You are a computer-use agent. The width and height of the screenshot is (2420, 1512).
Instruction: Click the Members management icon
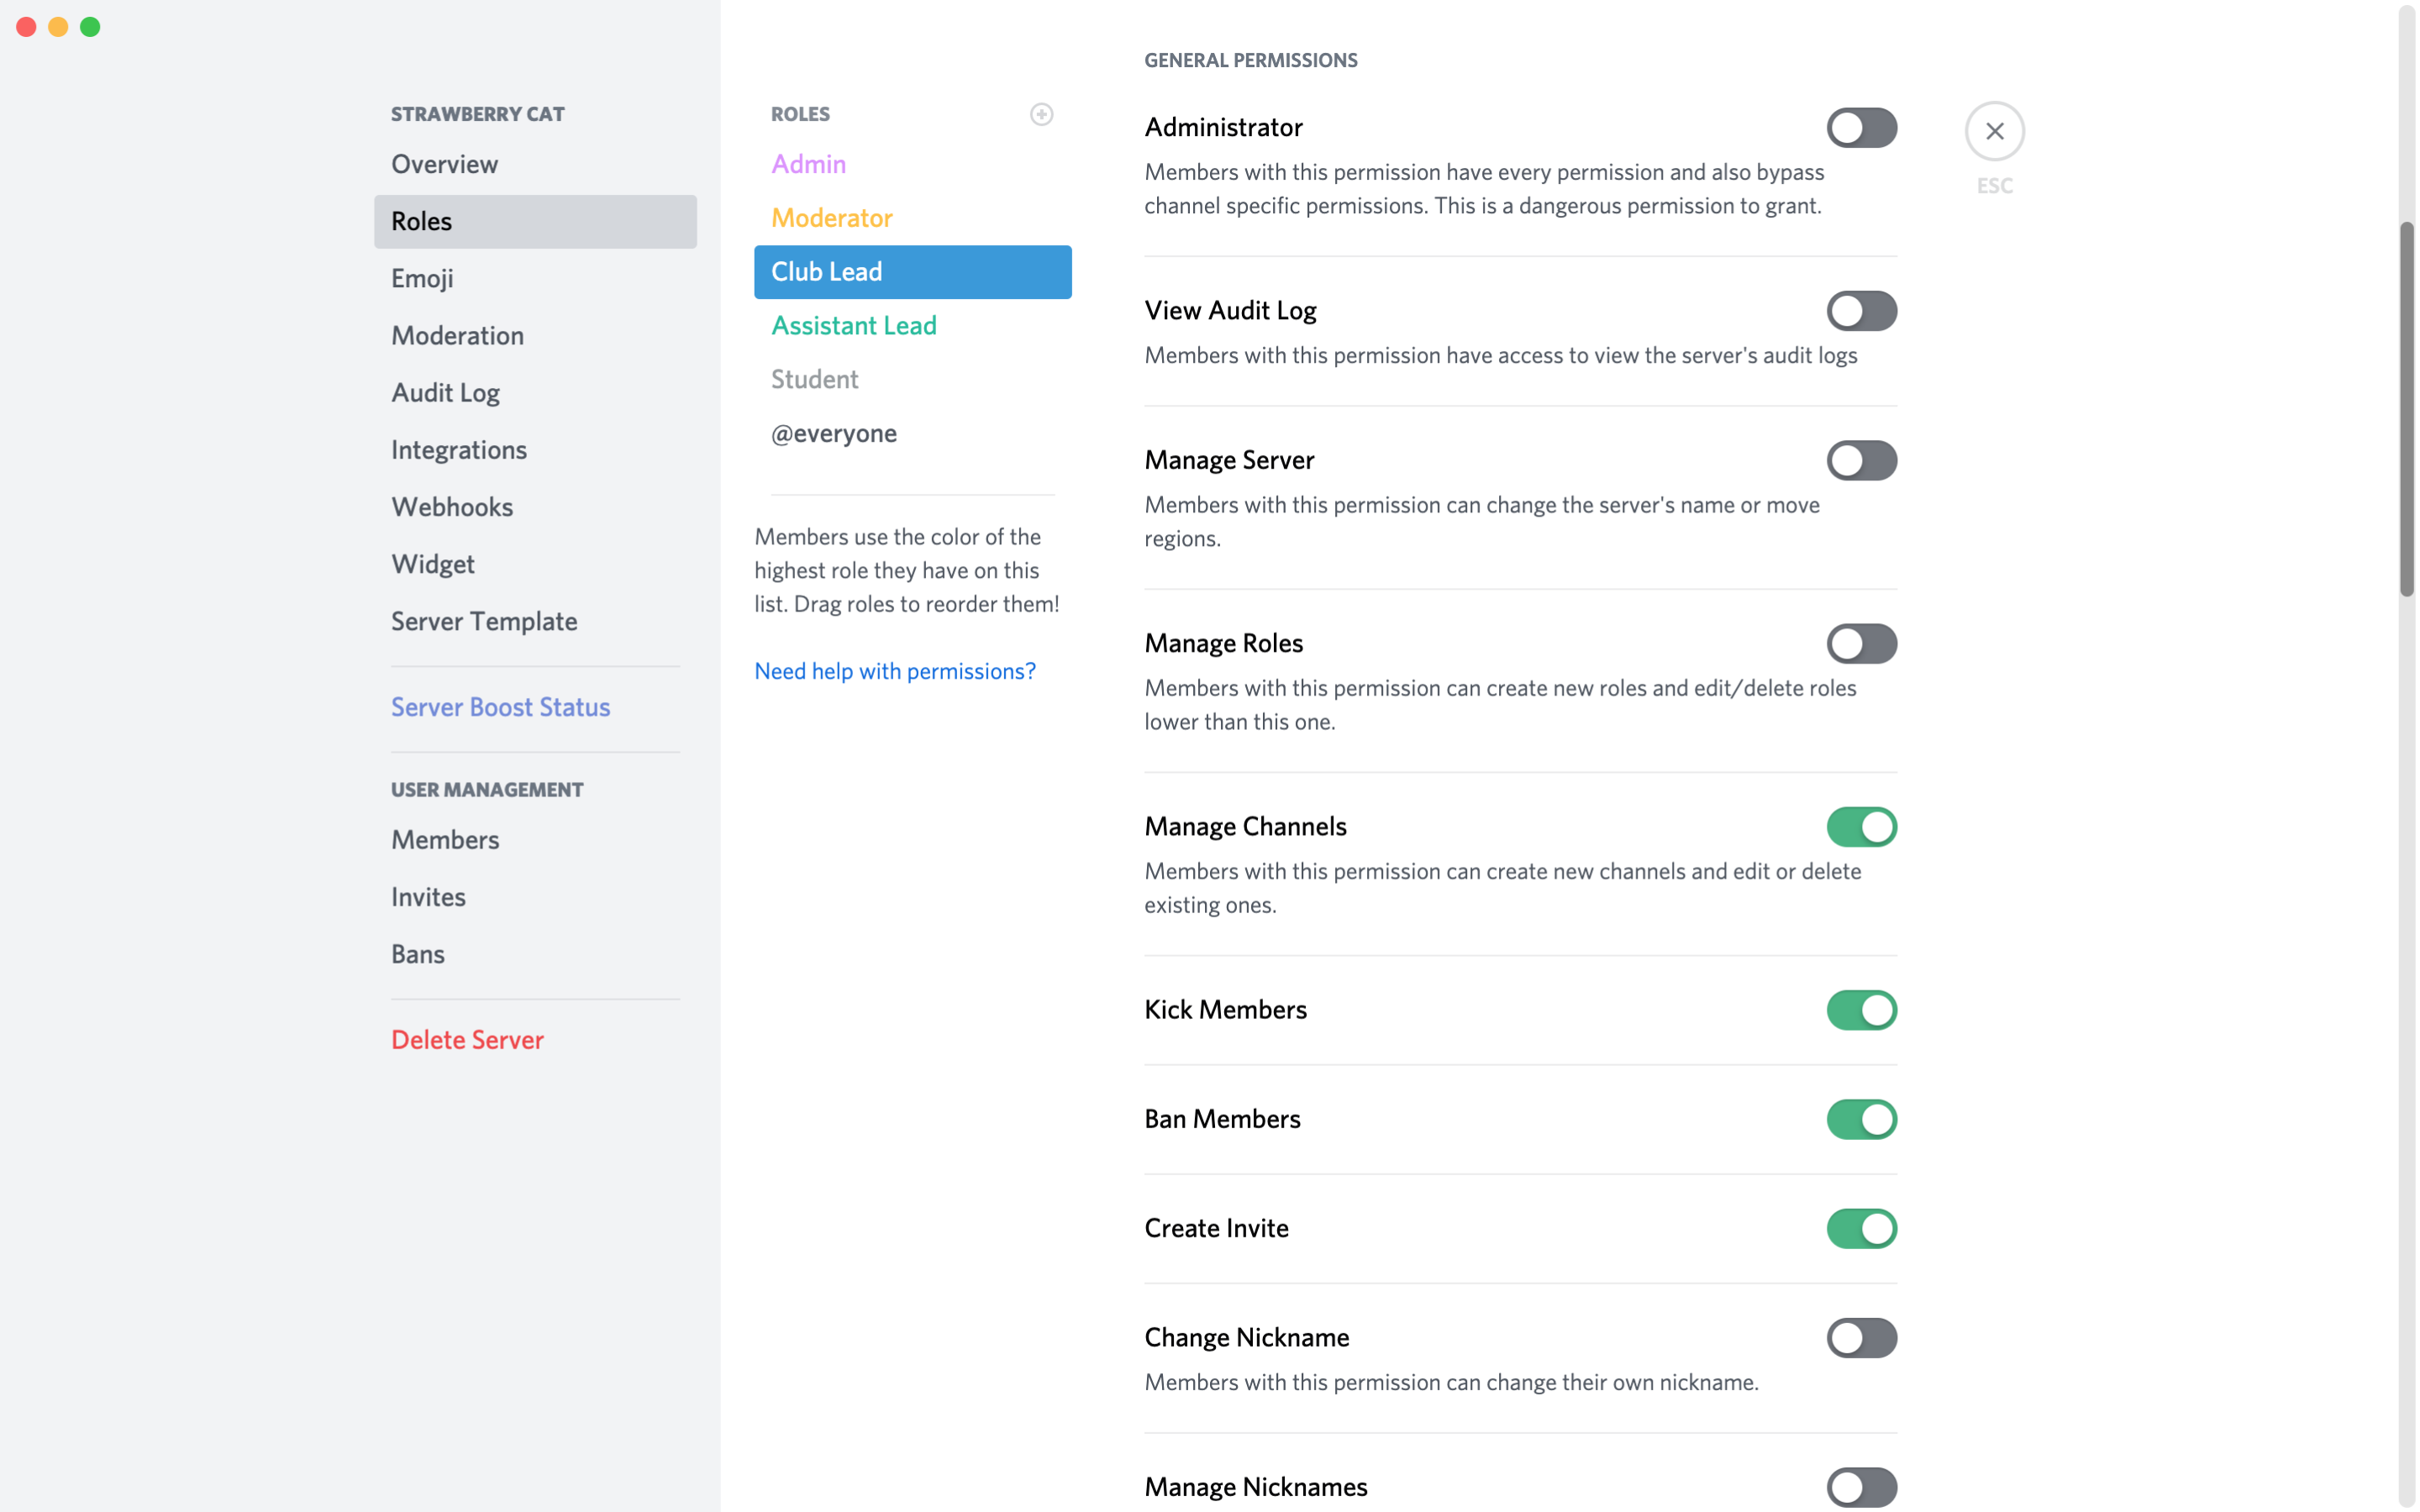pyautogui.click(x=445, y=840)
